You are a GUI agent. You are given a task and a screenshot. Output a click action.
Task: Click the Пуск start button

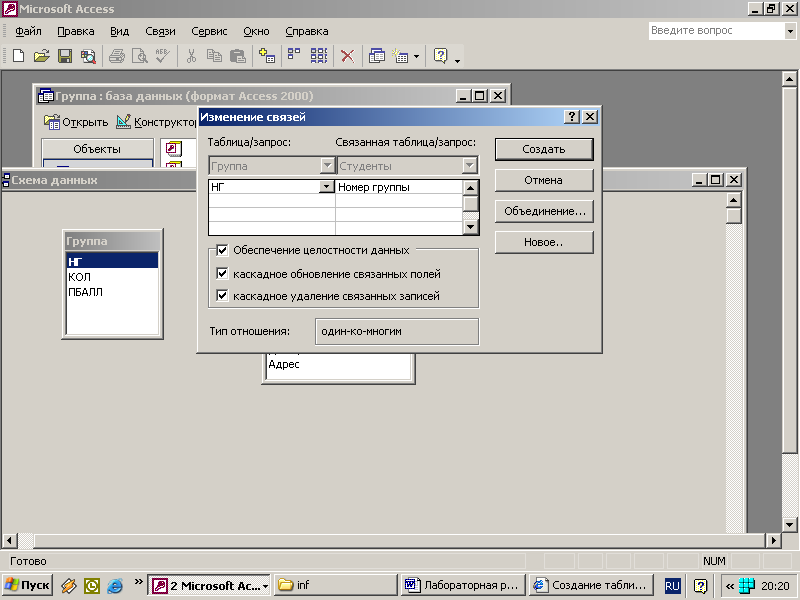[28, 585]
